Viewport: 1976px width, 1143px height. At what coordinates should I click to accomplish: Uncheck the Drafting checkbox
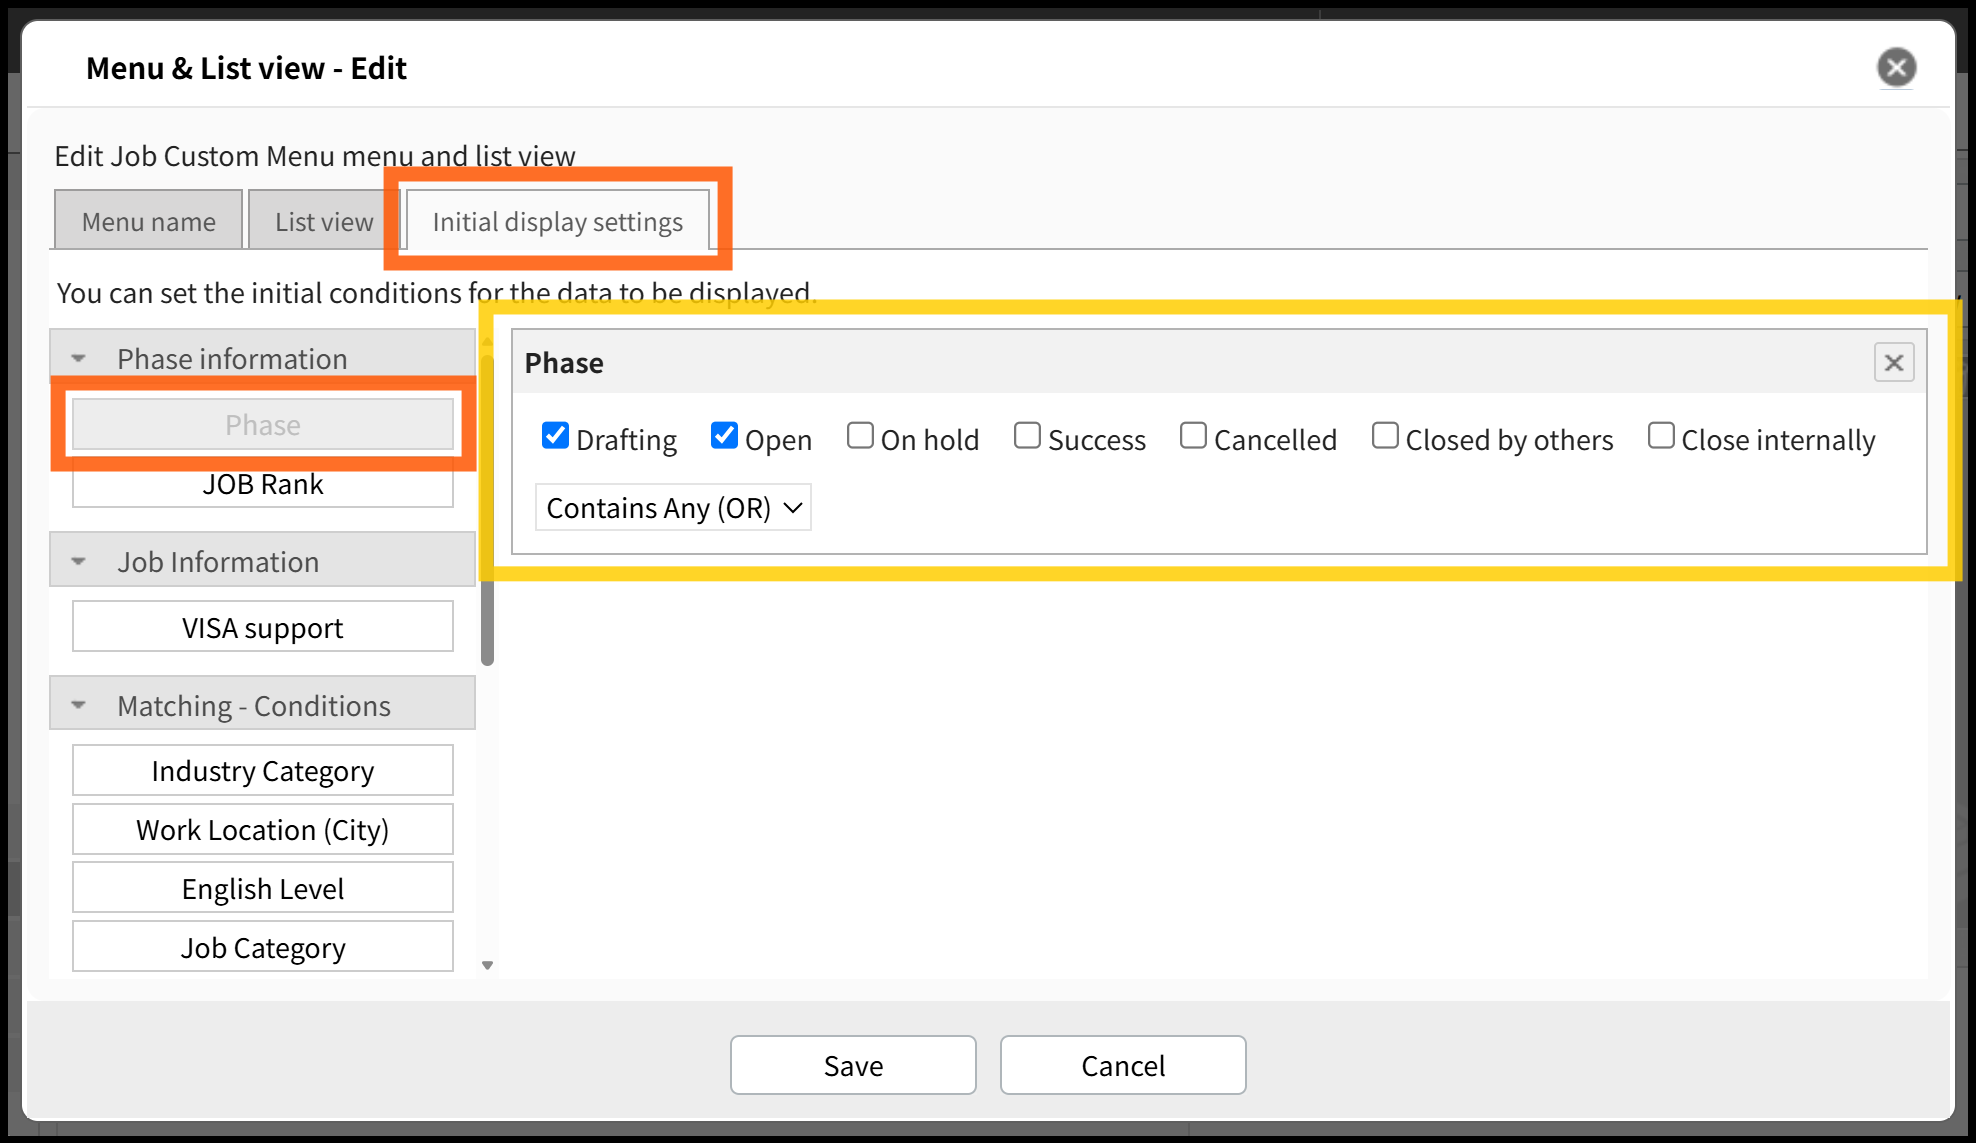(555, 436)
